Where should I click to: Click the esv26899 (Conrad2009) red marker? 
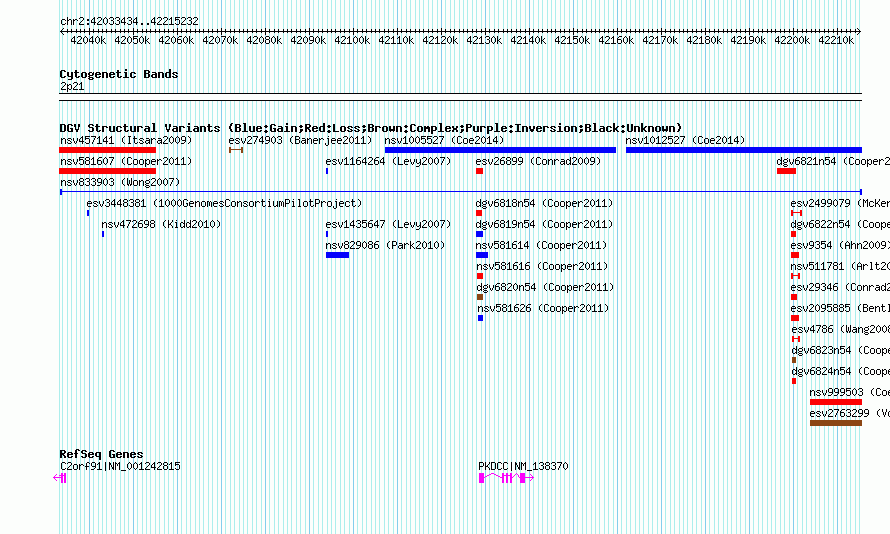pyautogui.click(x=480, y=171)
